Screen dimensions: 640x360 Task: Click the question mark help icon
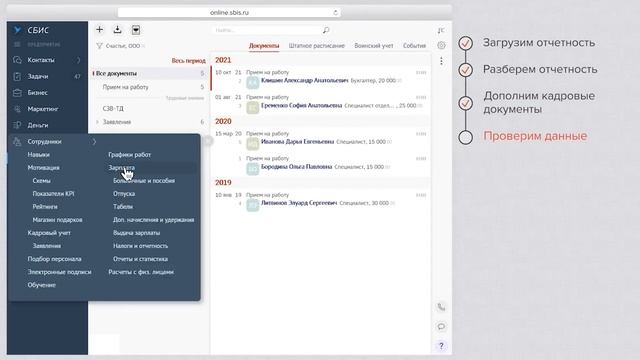tap(441, 346)
